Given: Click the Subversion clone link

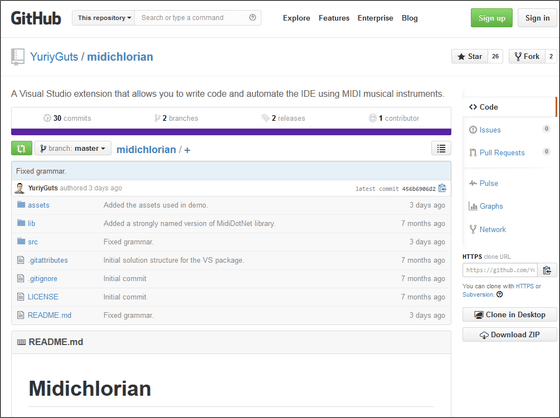Looking at the screenshot, I should click(478, 295).
